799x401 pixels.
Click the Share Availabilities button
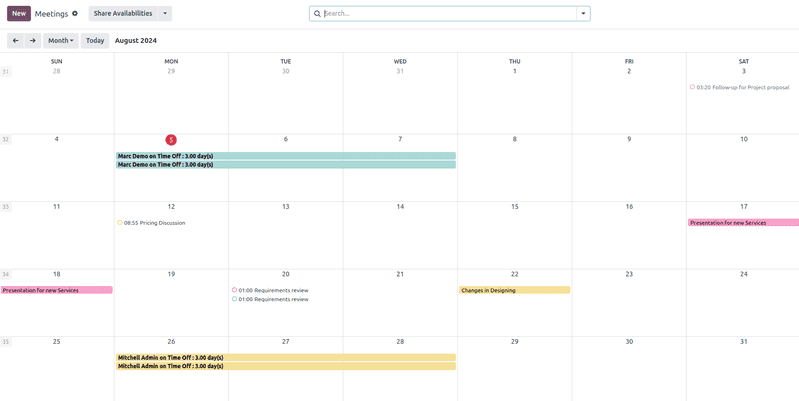(123, 14)
